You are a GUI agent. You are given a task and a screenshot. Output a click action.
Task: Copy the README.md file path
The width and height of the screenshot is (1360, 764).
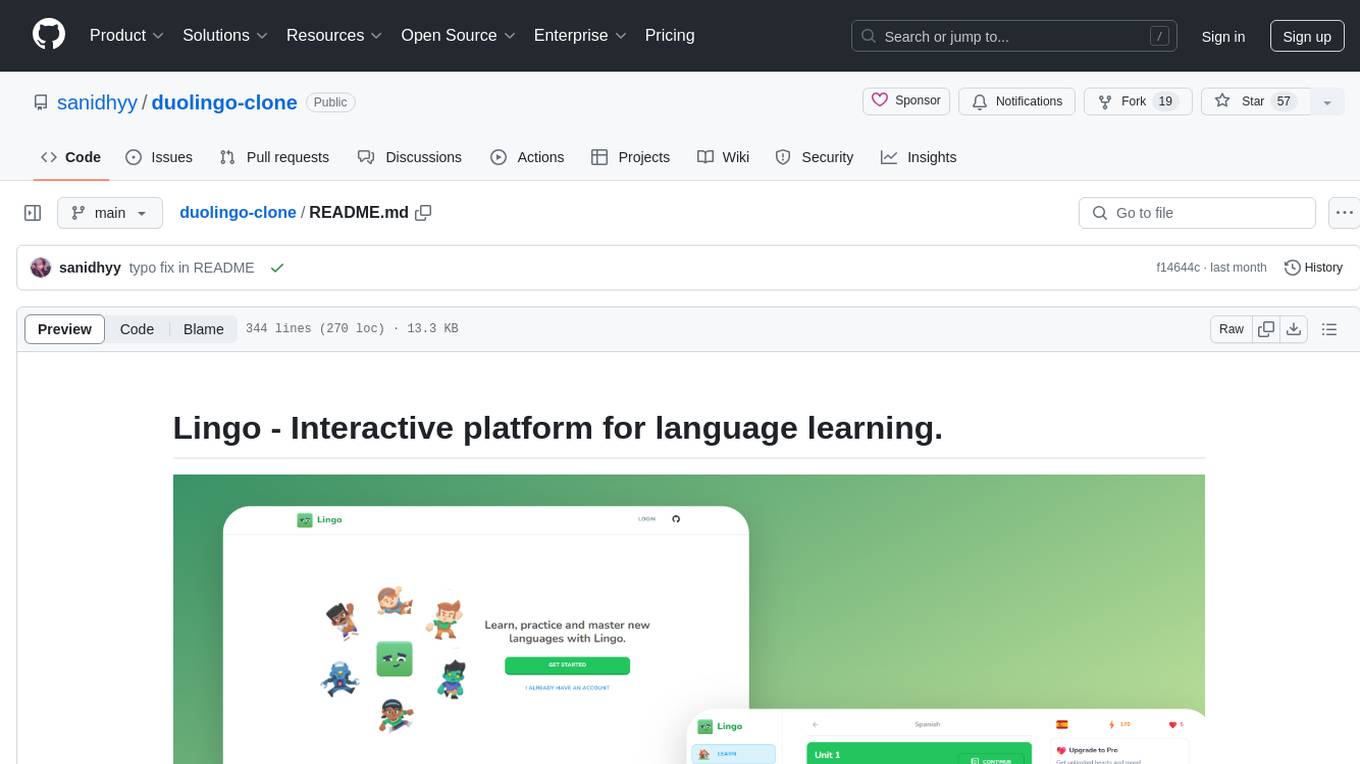(423, 213)
